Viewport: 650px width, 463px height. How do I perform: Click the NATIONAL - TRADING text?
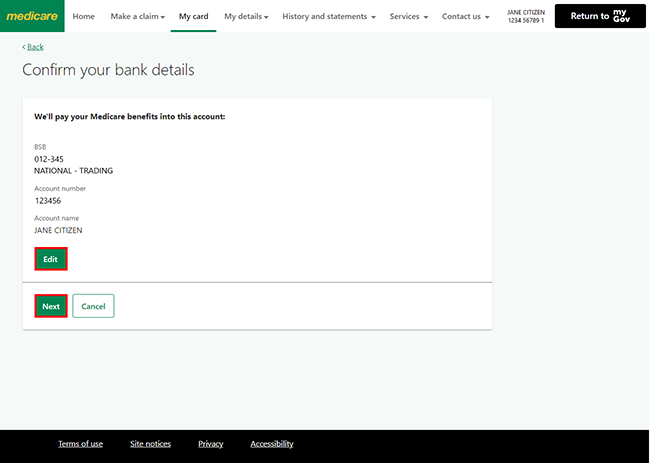click(x=73, y=171)
